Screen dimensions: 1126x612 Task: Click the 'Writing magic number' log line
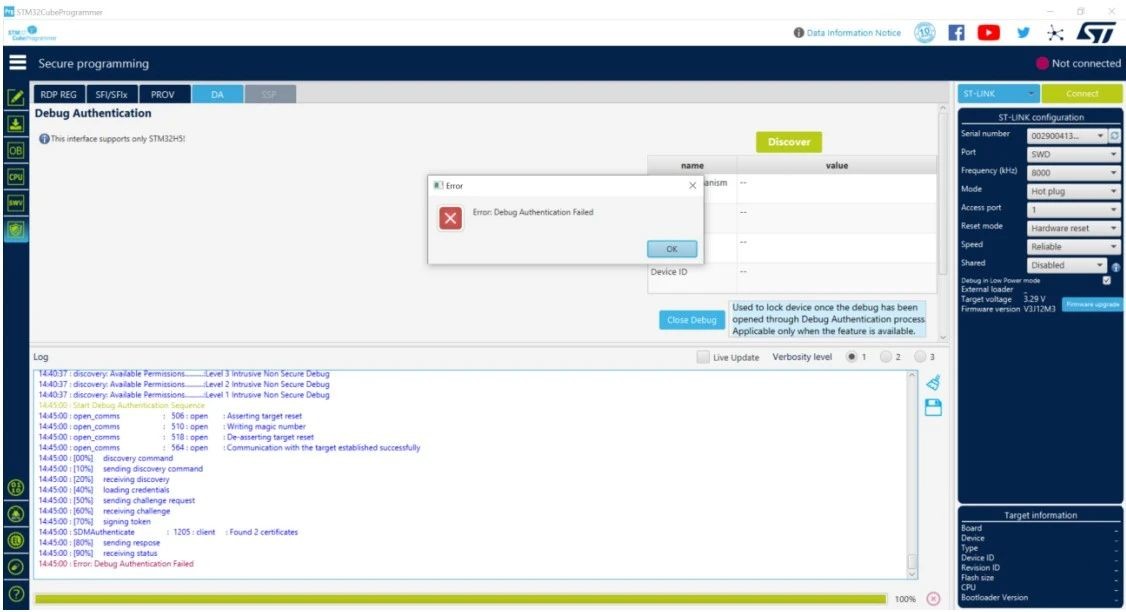(x=172, y=427)
